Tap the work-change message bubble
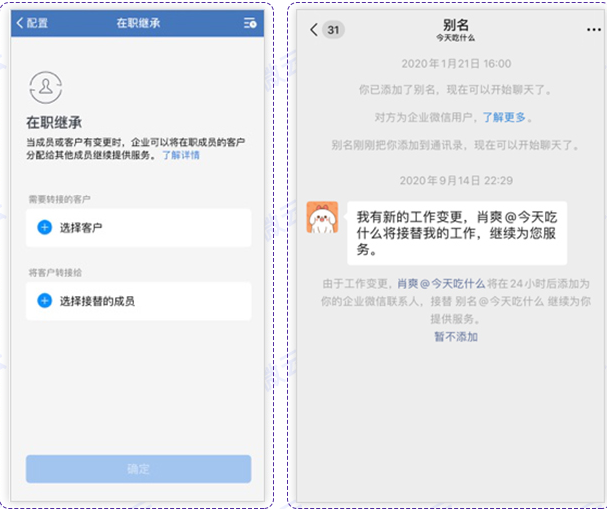 [456, 233]
